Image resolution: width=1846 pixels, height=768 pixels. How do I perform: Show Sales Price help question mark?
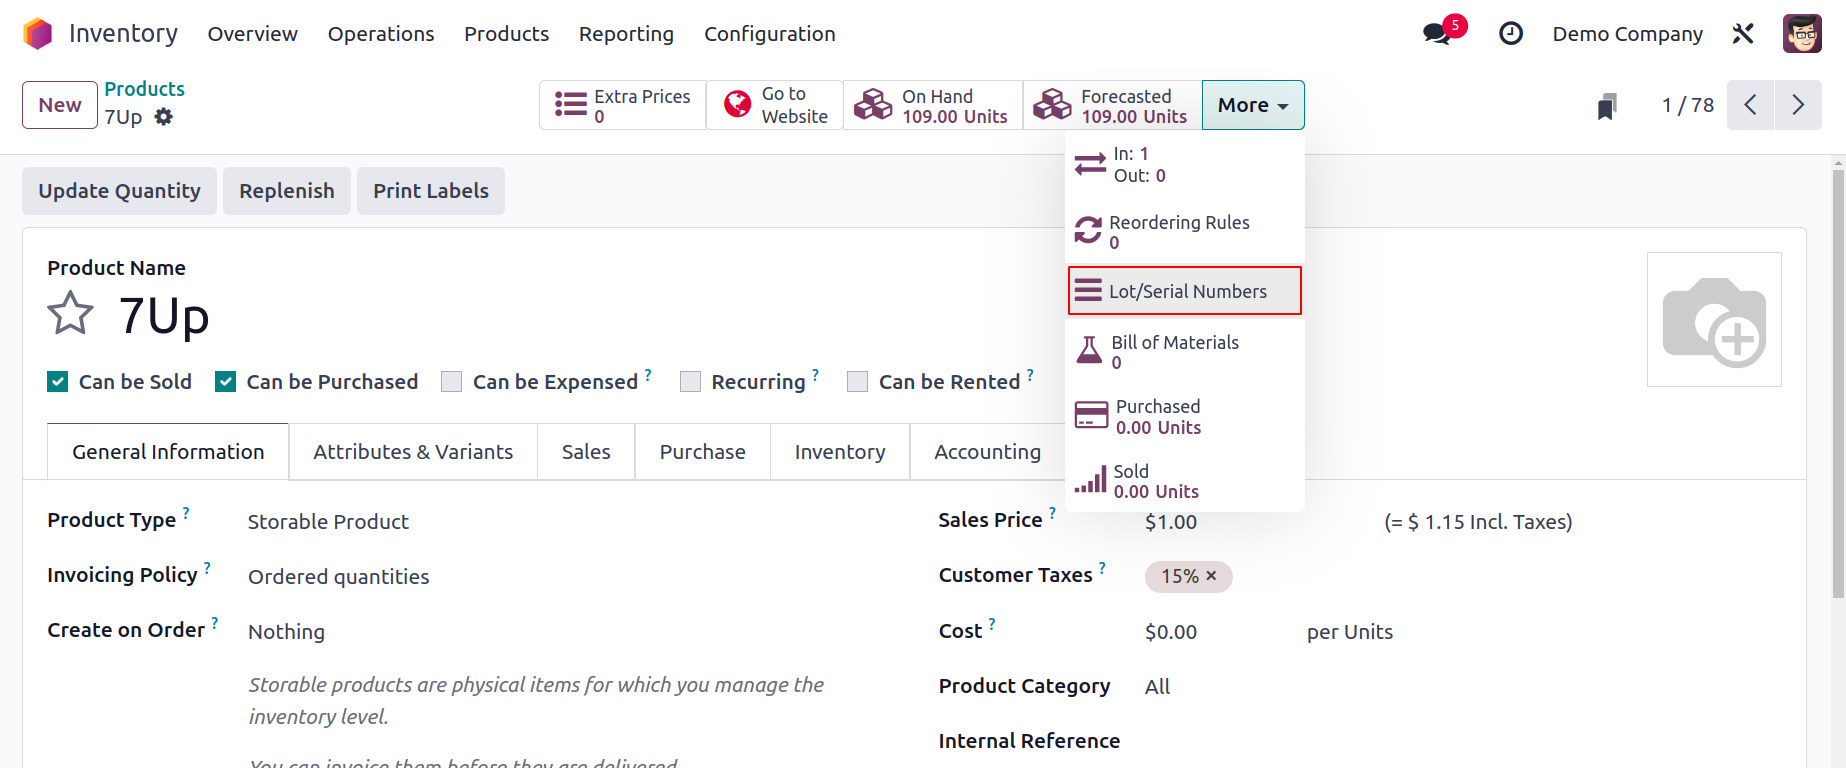click(1052, 512)
